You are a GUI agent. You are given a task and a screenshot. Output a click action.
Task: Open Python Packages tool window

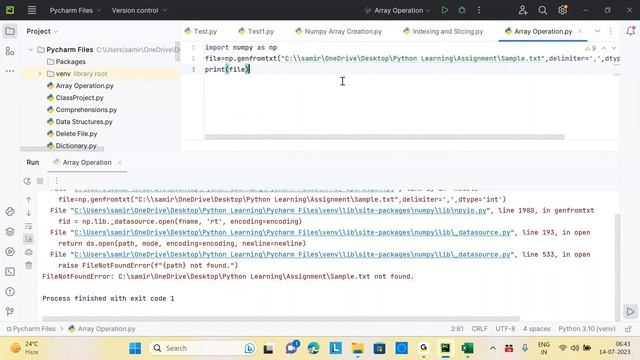(10, 231)
